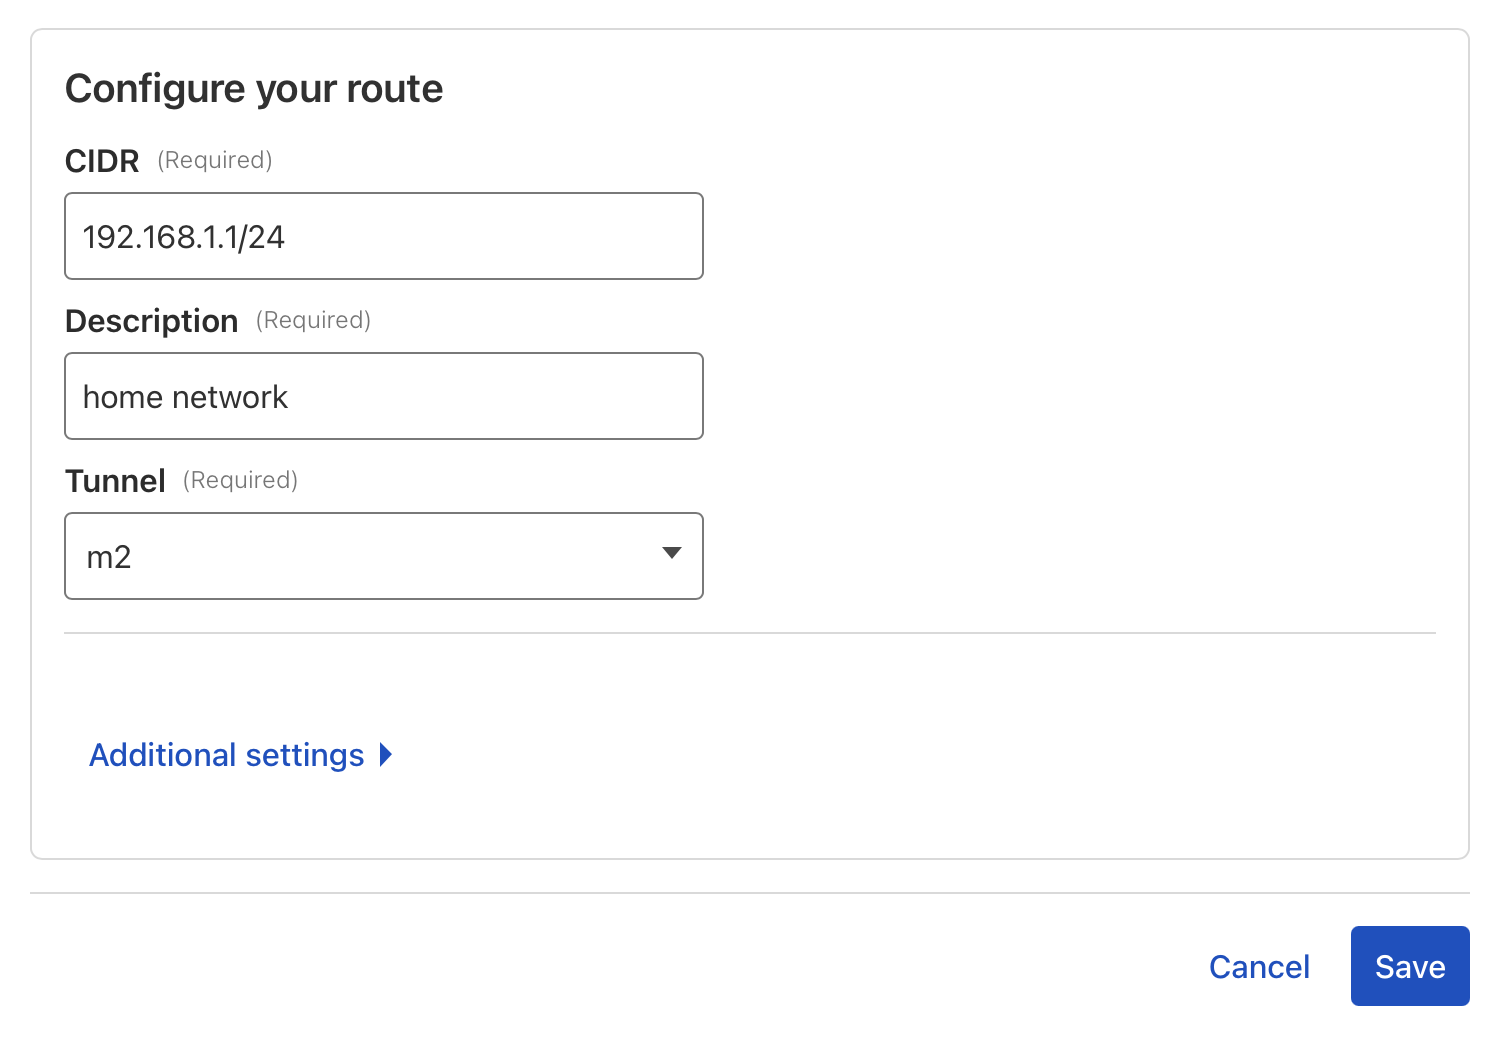Click the disclosure triangle next to Additional settings

[385, 755]
